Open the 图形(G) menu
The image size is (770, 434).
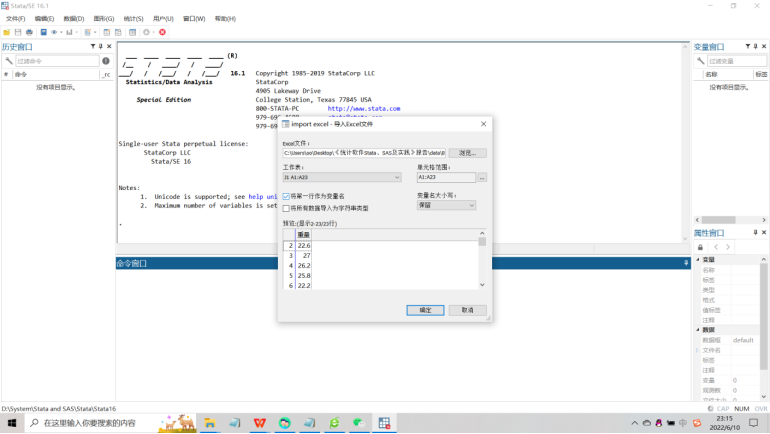pyautogui.click(x=104, y=19)
